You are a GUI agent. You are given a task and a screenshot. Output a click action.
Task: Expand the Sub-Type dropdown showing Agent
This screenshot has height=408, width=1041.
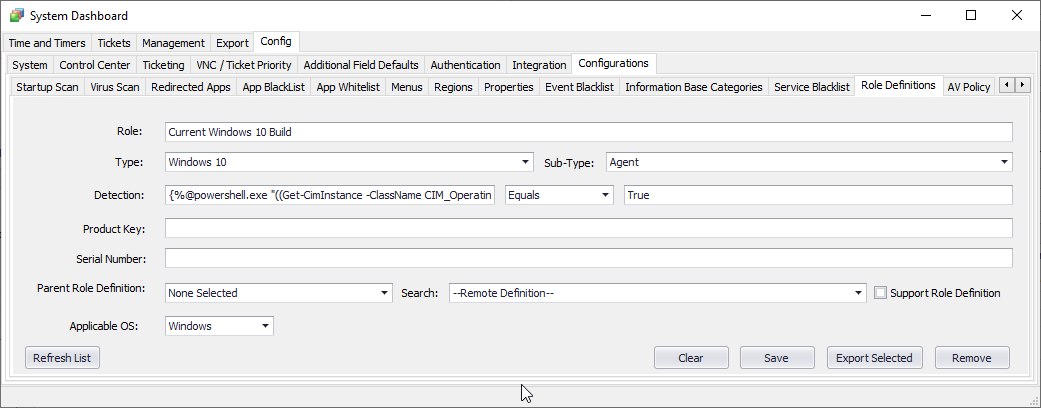click(x=809, y=162)
